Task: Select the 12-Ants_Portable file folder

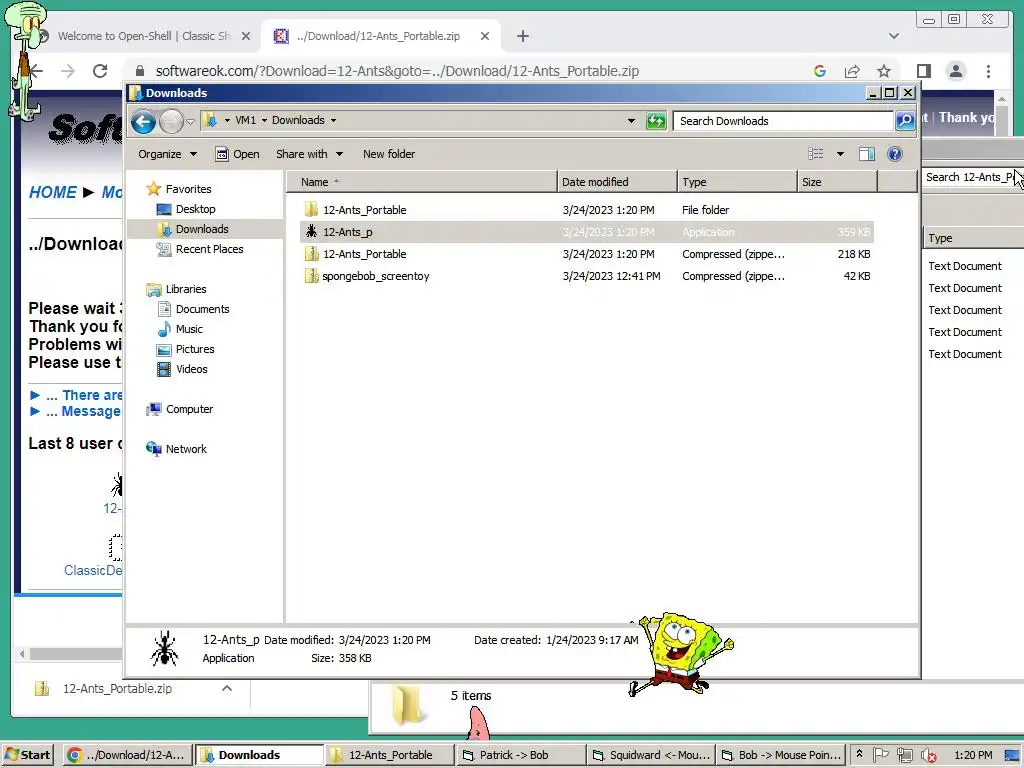Action: click(x=364, y=210)
